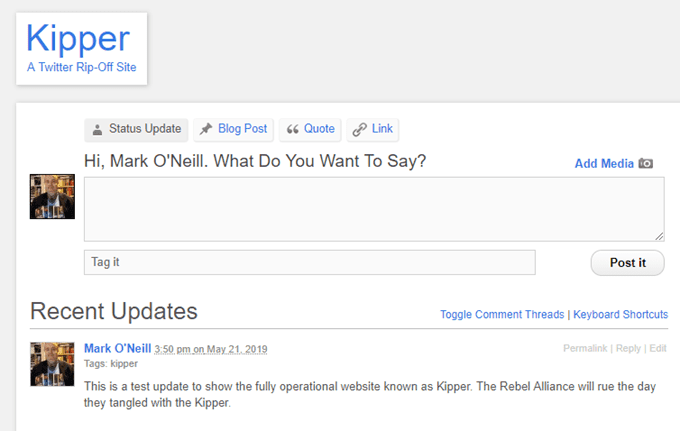Click the Kipper site title
The width and height of the screenshot is (680, 431).
(78, 39)
